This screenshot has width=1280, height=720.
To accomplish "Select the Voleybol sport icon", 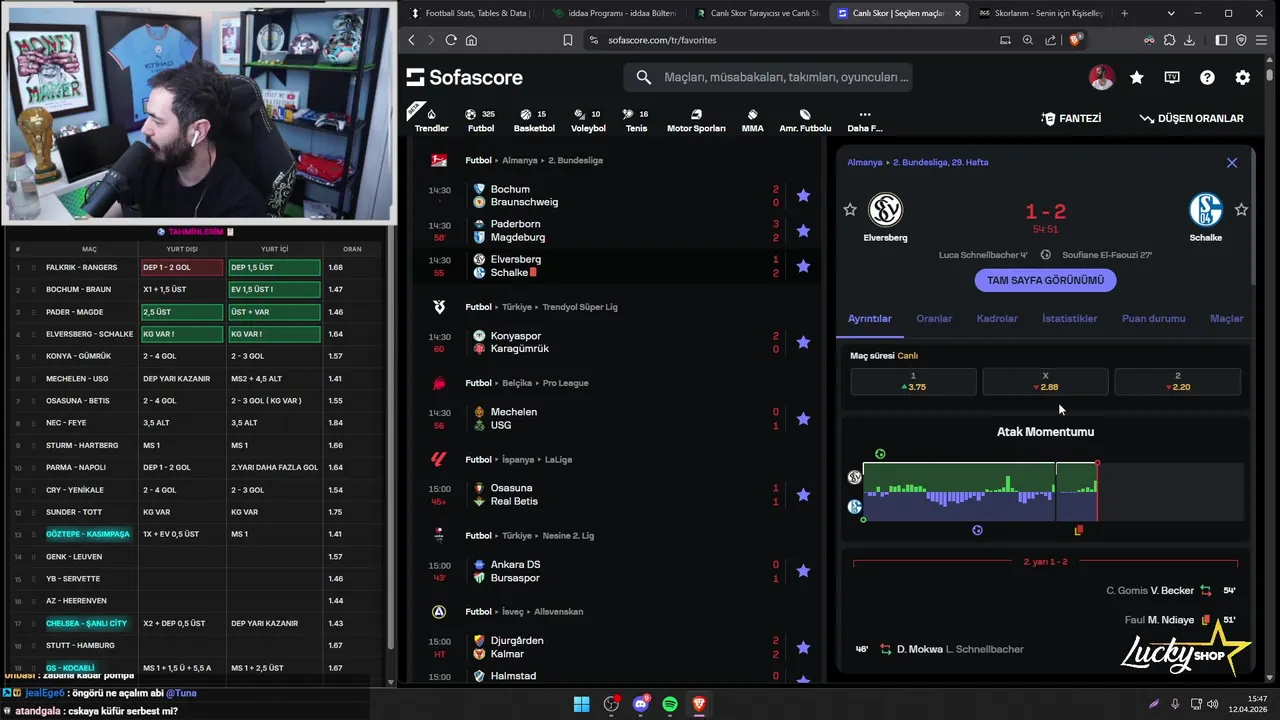I will coord(588,120).
